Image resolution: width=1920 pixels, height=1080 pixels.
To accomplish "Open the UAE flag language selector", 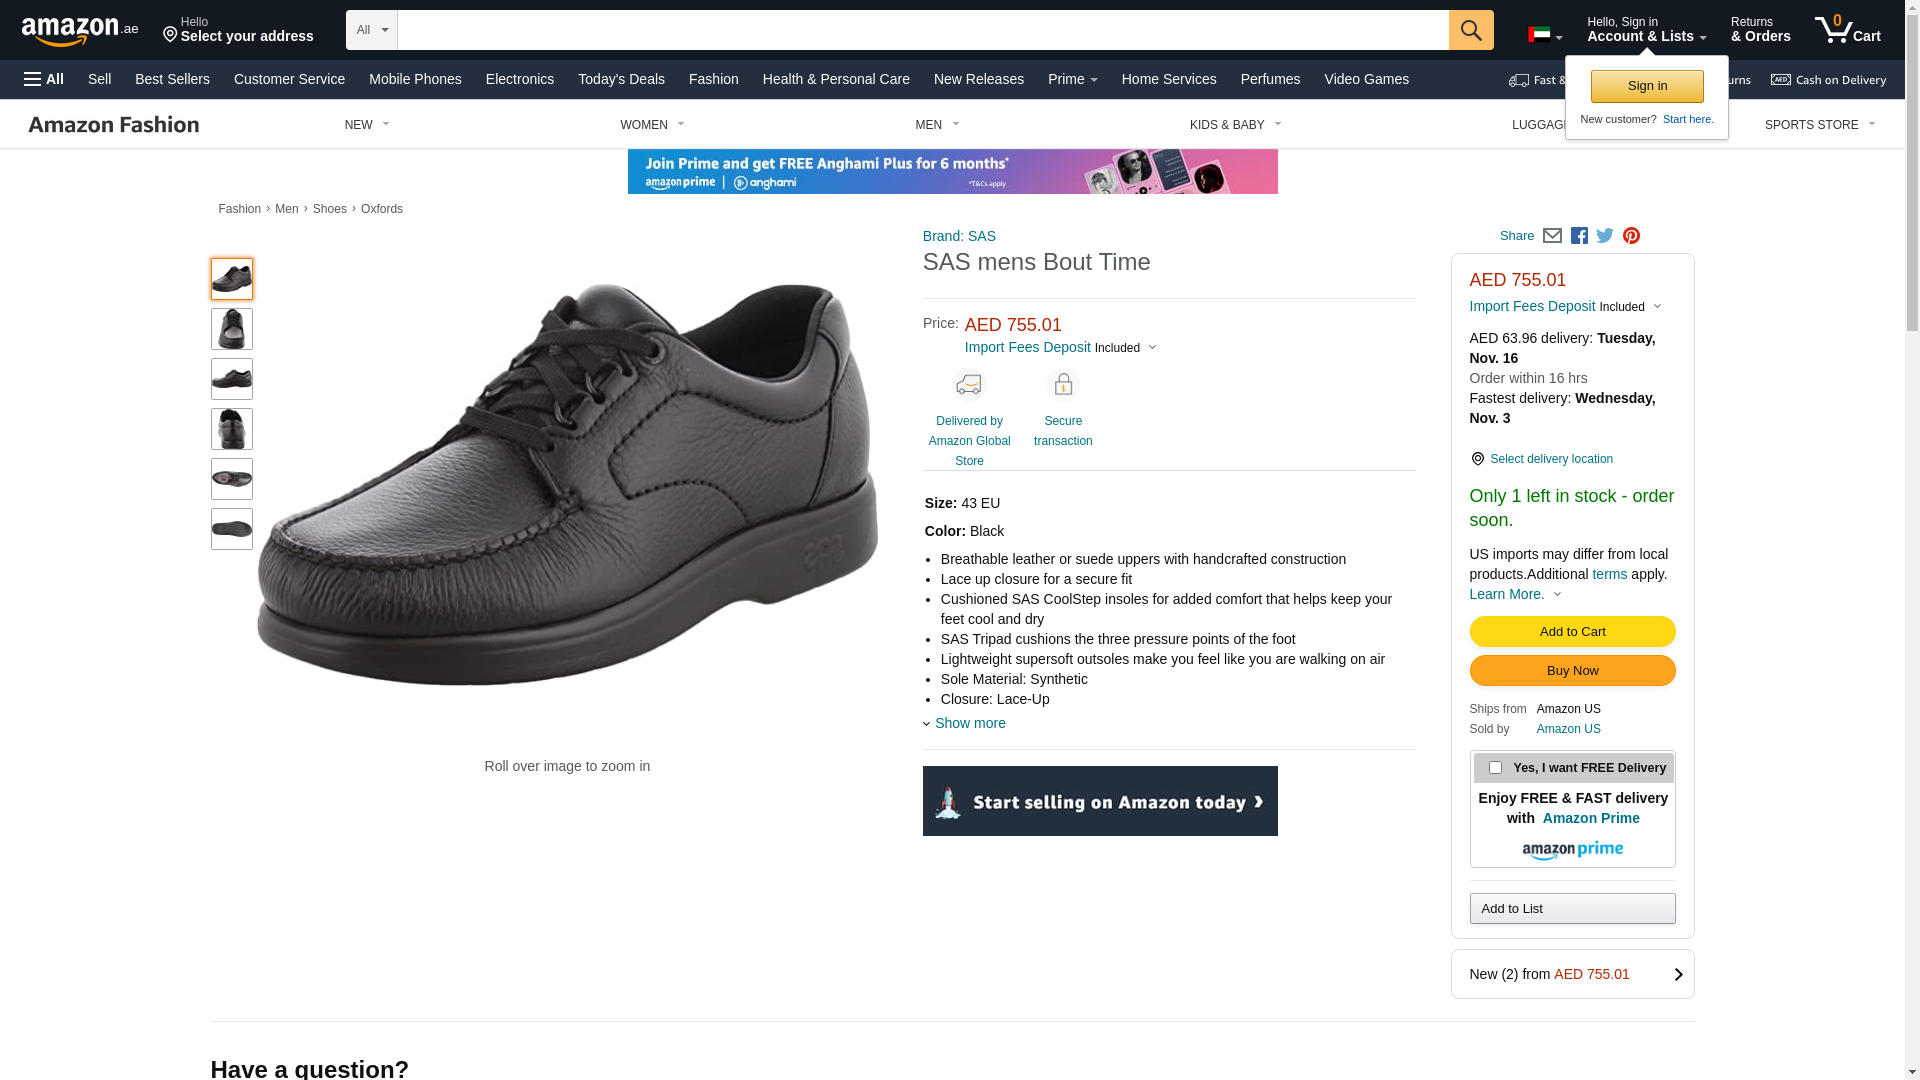I will pyautogui.click(x=1544, y=35).
